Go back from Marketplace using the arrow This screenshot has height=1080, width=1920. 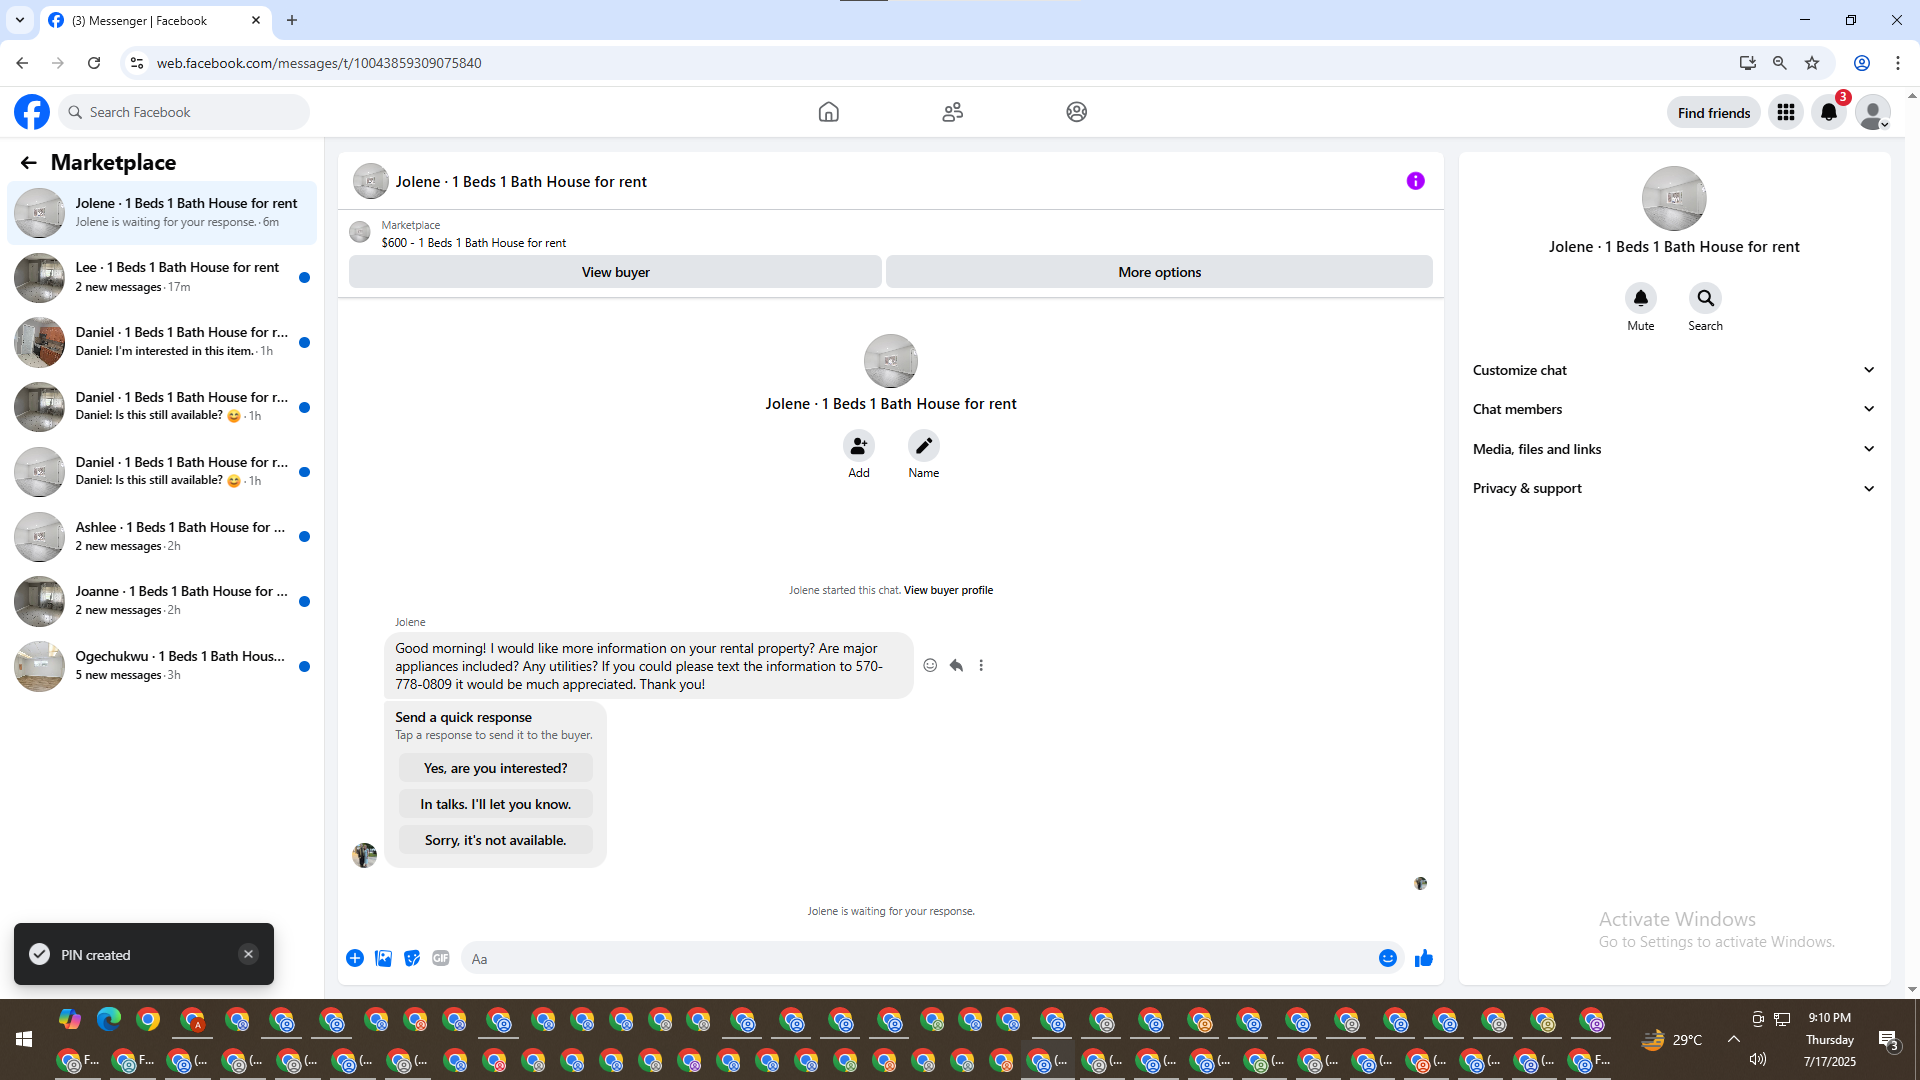tap(28, 162)
